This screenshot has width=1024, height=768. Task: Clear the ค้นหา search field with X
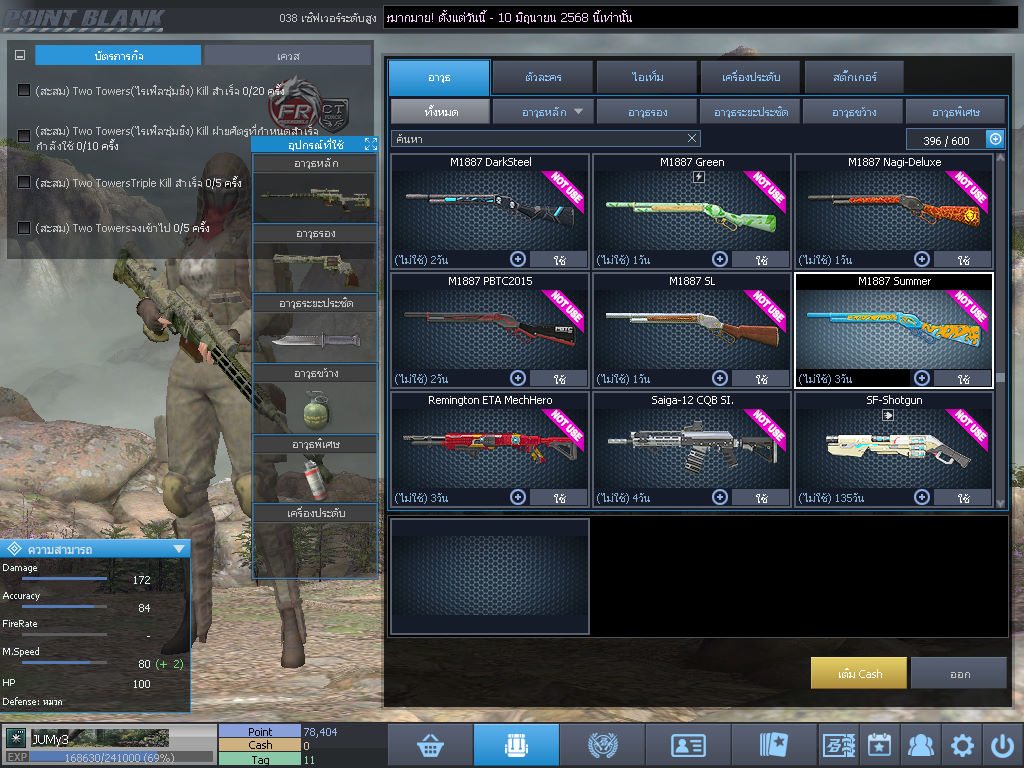click(x=692, y=138)
